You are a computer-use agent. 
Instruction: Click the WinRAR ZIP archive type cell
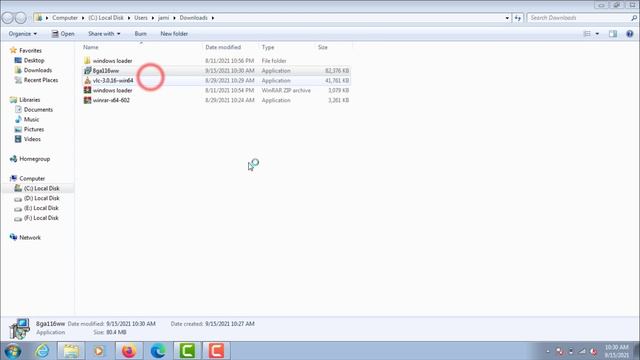(x=286, y=90)
